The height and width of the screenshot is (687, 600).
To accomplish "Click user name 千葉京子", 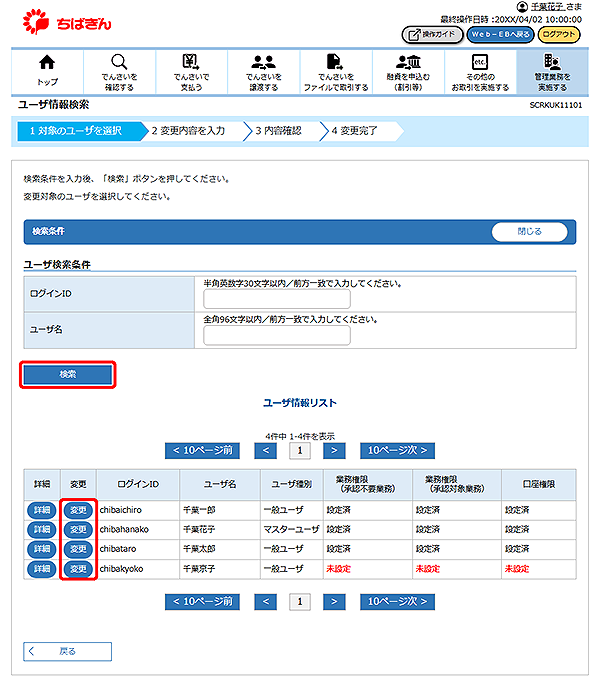I will (x=199, y=569).
